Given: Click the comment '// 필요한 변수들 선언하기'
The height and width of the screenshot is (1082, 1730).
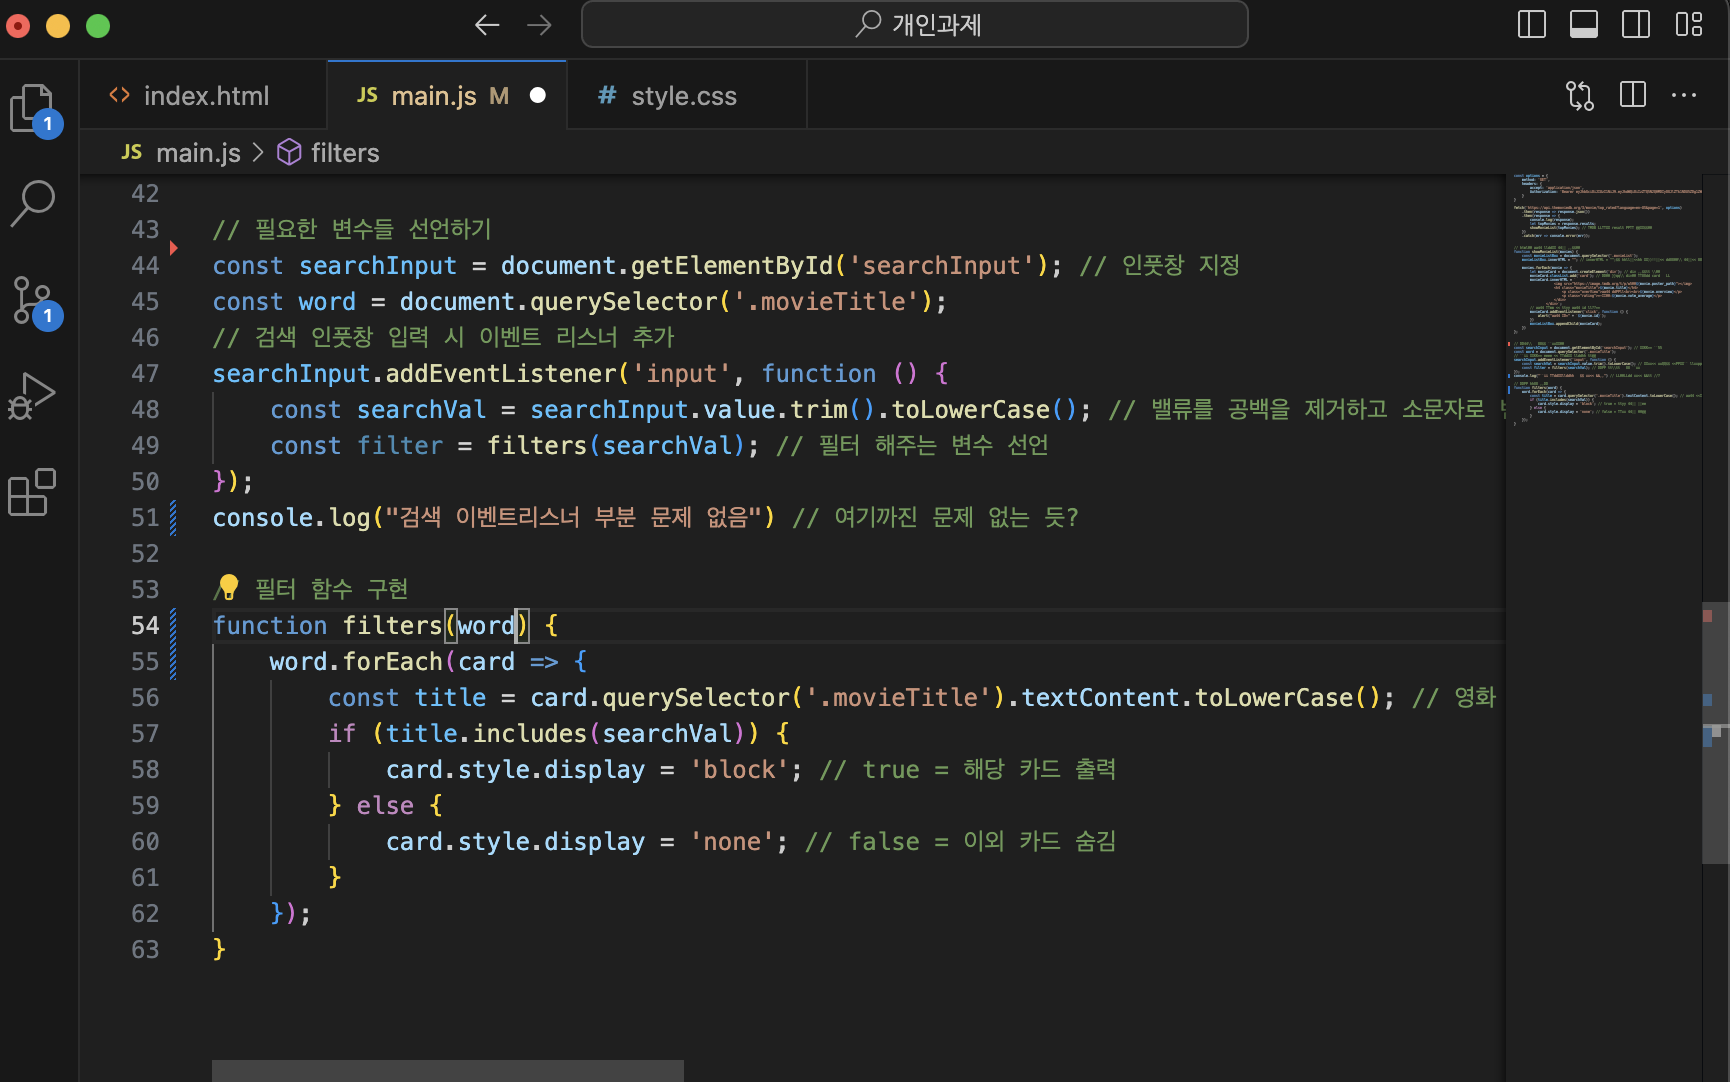Looking at the screenshot, I should (x=351, y=230).
